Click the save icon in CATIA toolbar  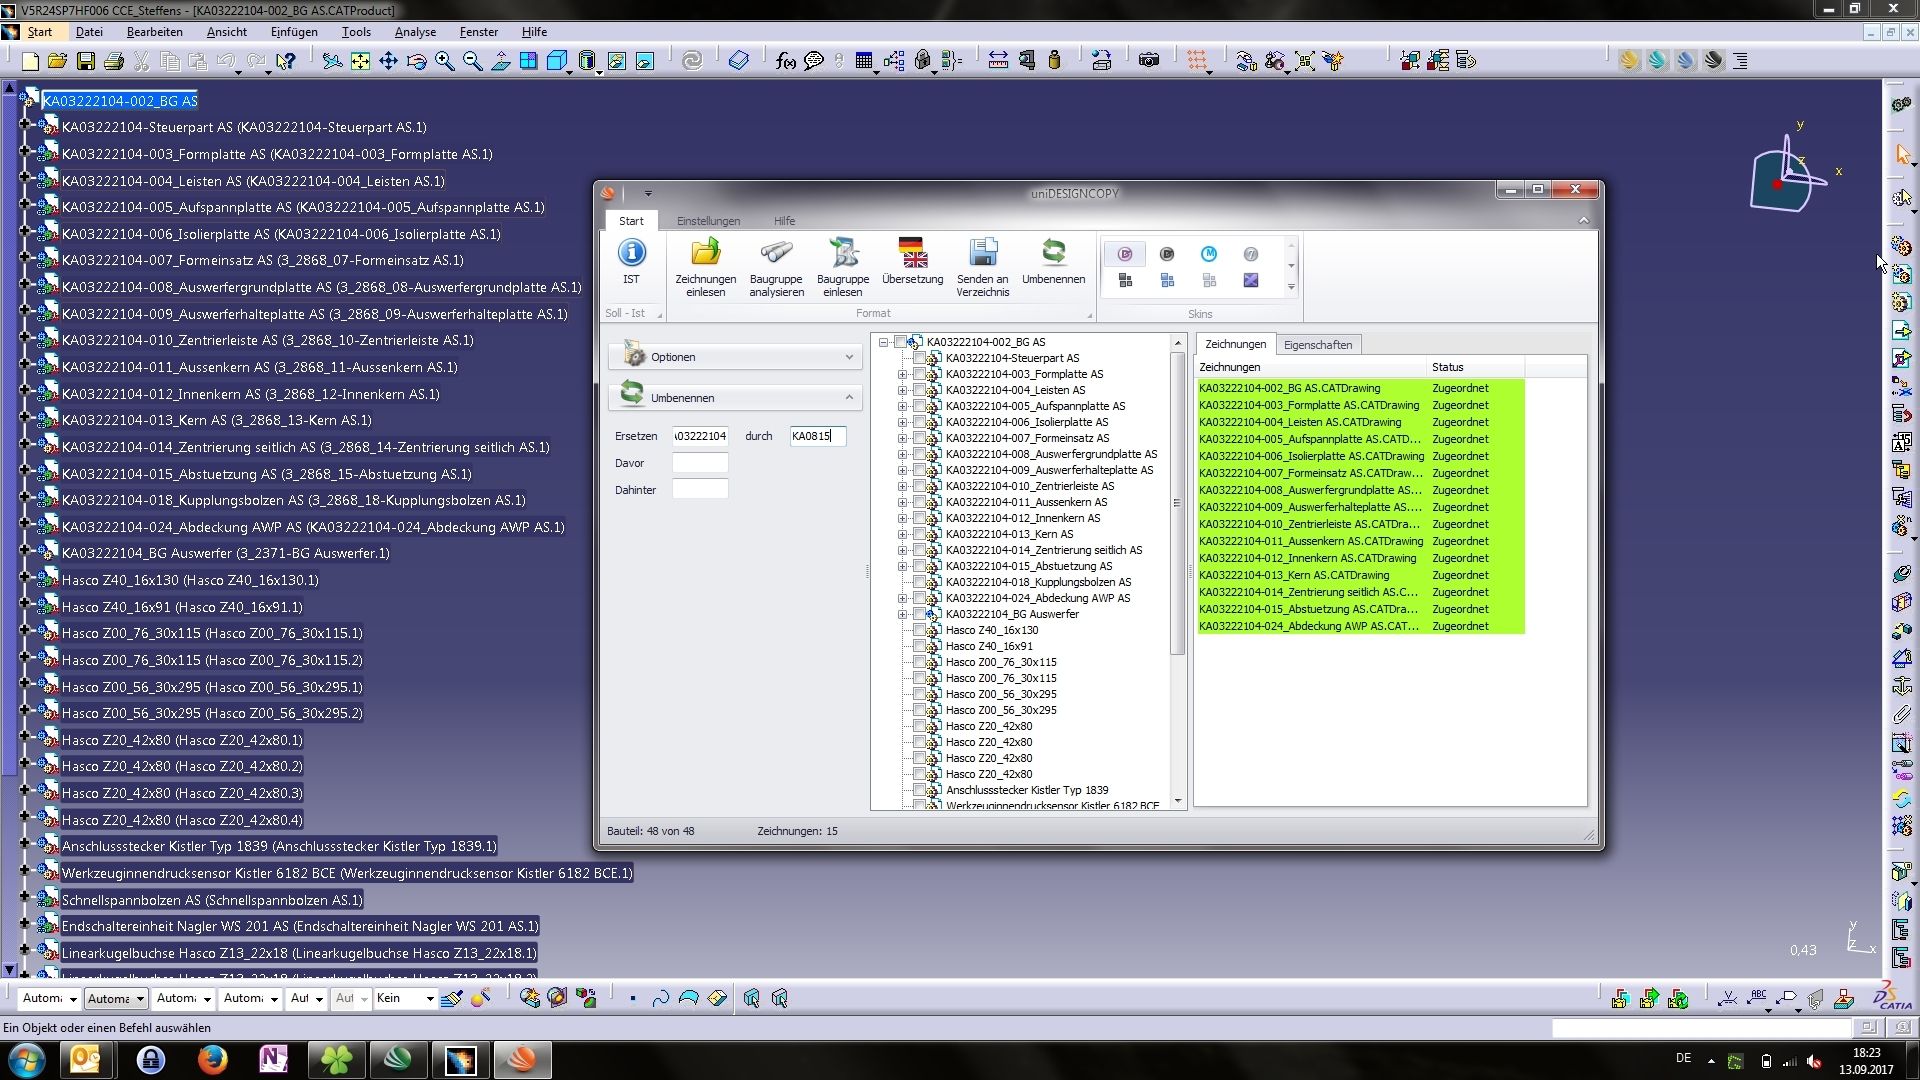tap(86, 61)
